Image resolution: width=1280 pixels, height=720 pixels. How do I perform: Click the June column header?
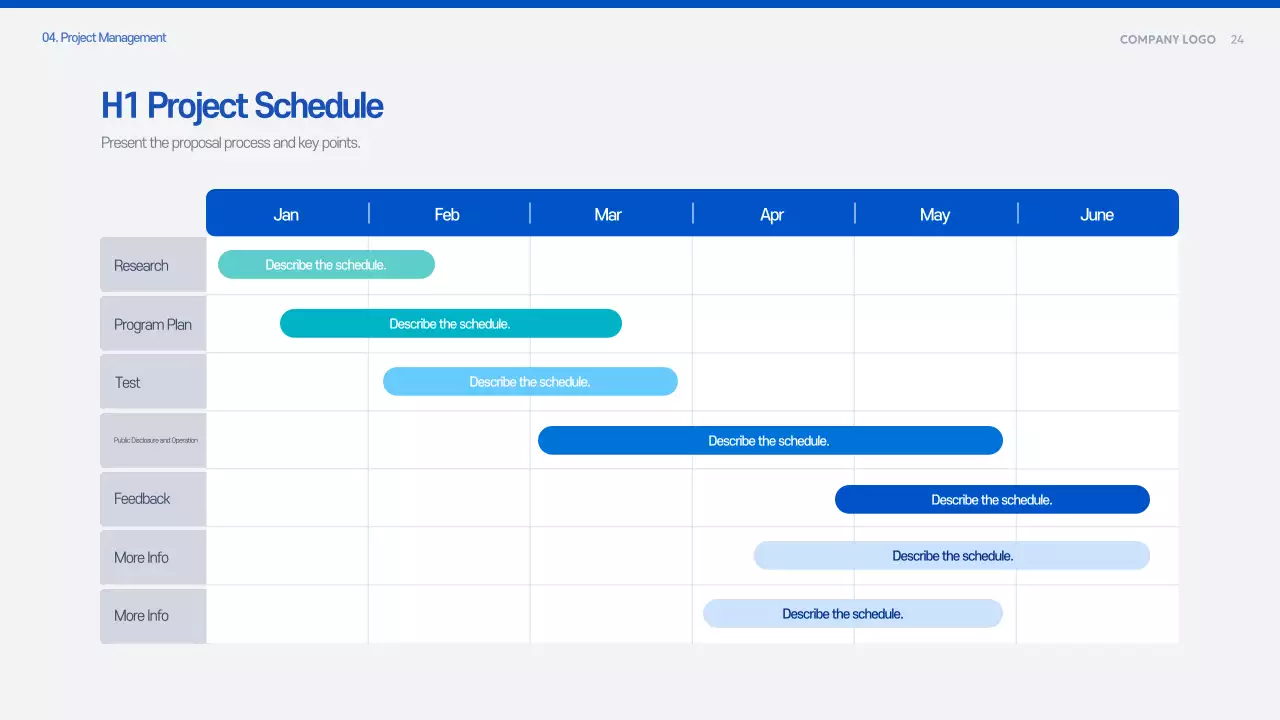[1097, 214]
